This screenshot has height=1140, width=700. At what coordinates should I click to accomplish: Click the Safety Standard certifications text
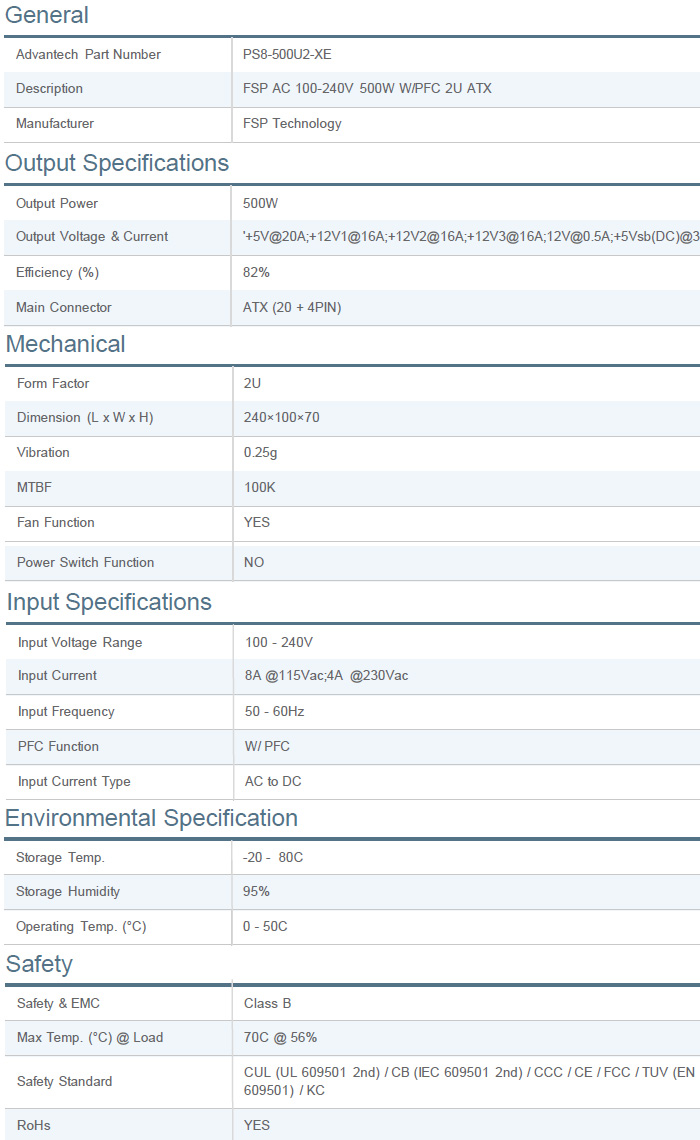(x=470, y=1081)
